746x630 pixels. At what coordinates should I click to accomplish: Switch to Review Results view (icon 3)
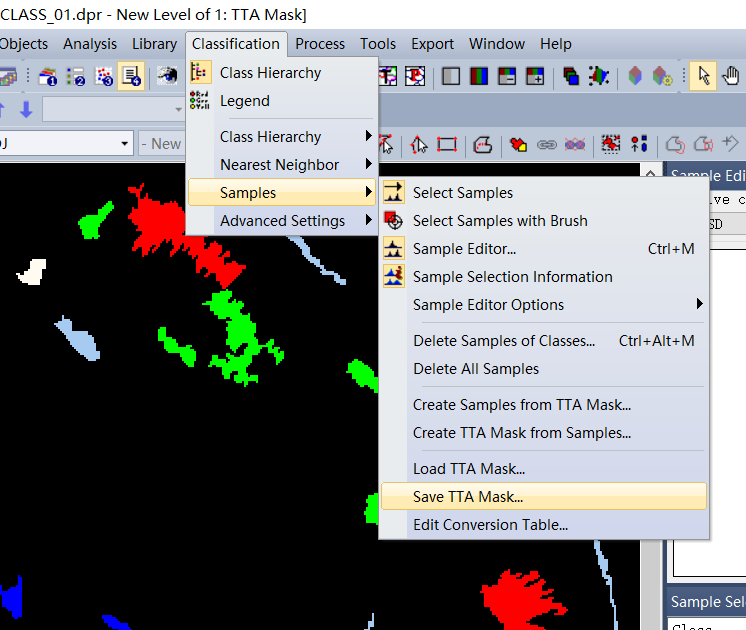pos(104,76)
